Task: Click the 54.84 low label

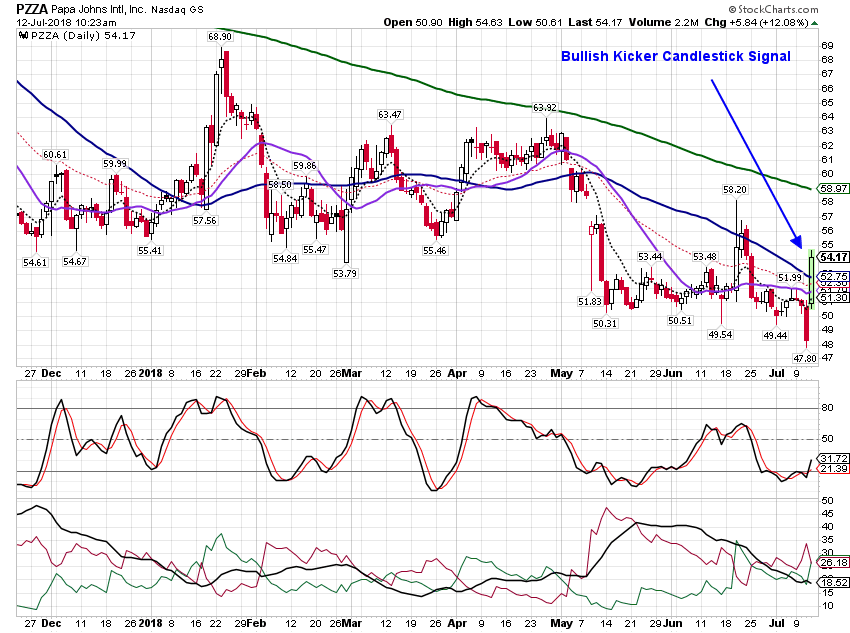Action: coord(285,259)
